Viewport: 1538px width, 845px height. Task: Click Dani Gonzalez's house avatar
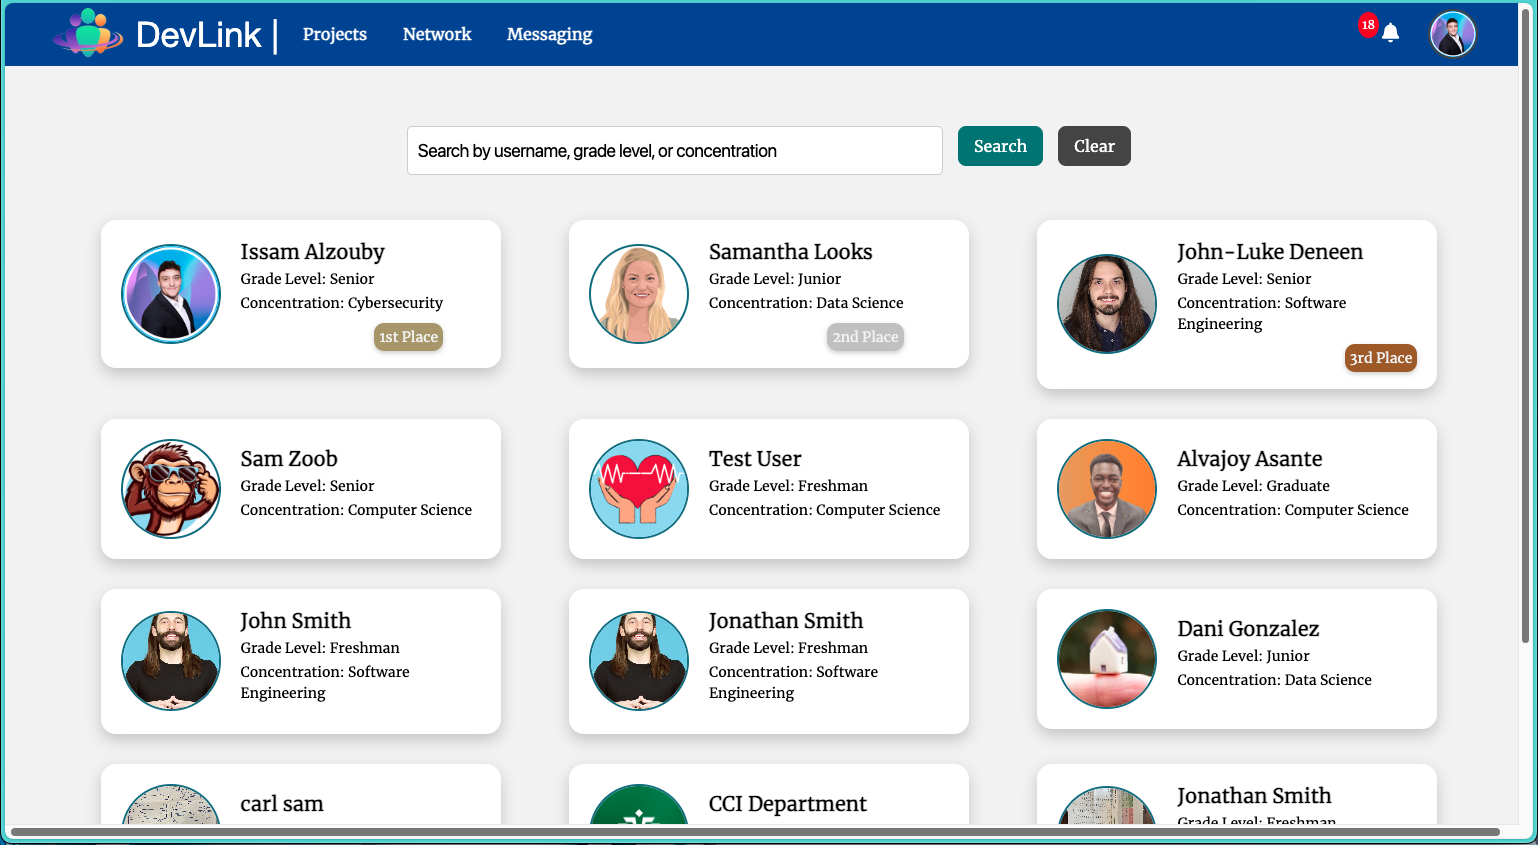coord(1107,659)
